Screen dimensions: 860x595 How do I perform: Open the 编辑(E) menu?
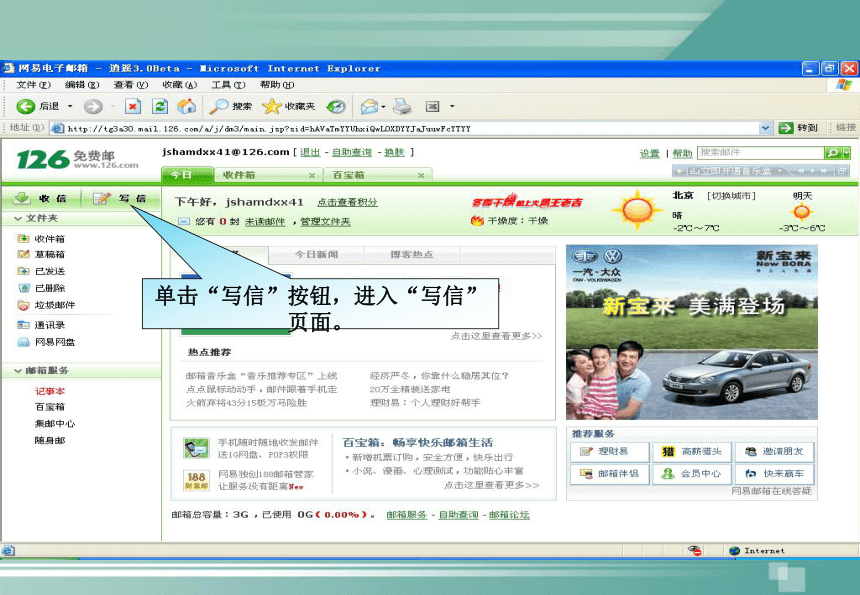point(82,85)
